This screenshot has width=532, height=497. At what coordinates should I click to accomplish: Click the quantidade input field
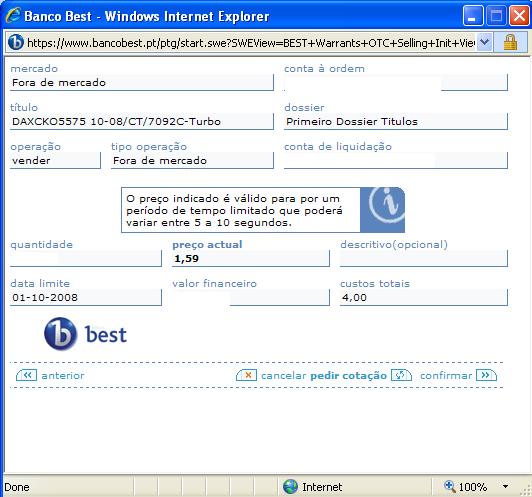point(86,259)
